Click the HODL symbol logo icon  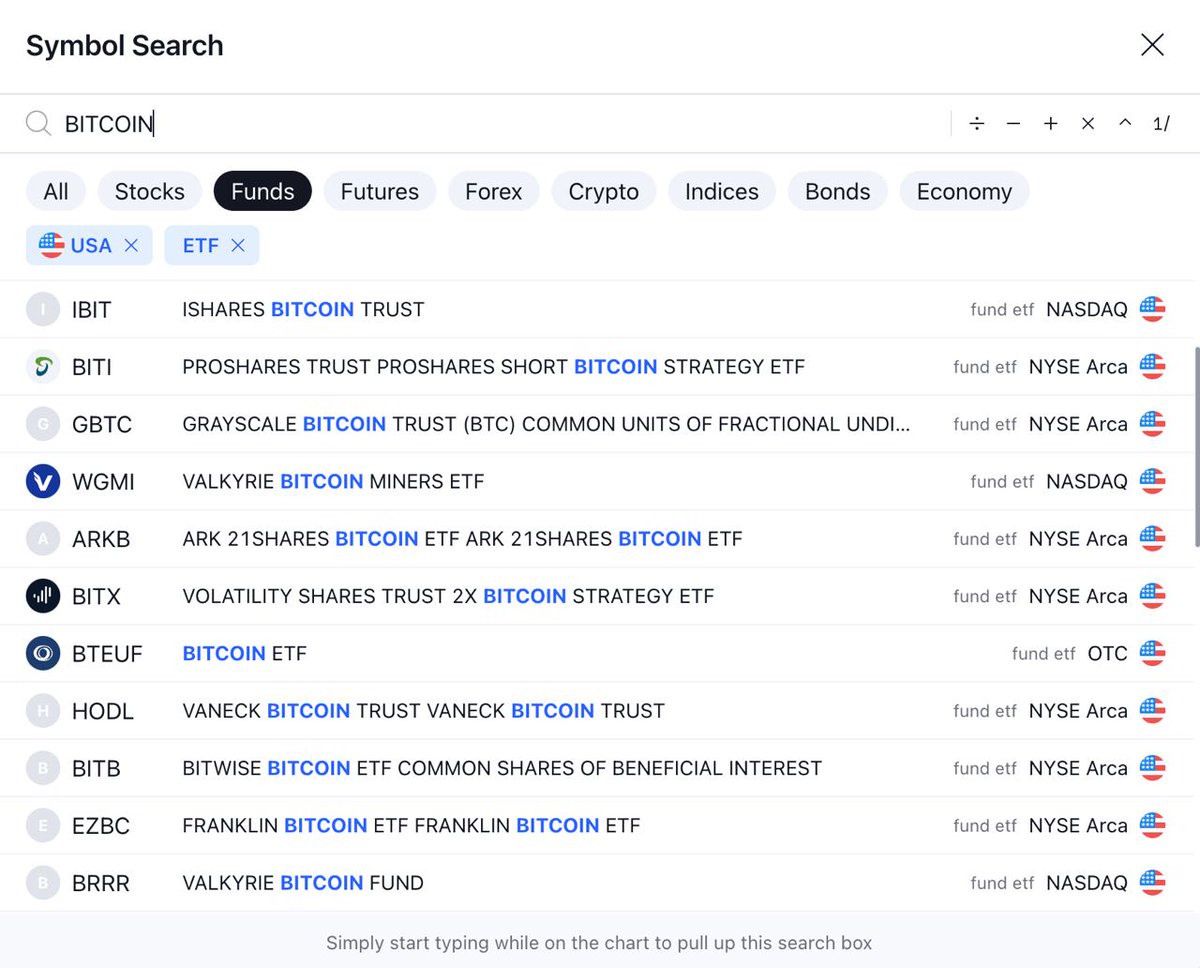coord(43,711)
